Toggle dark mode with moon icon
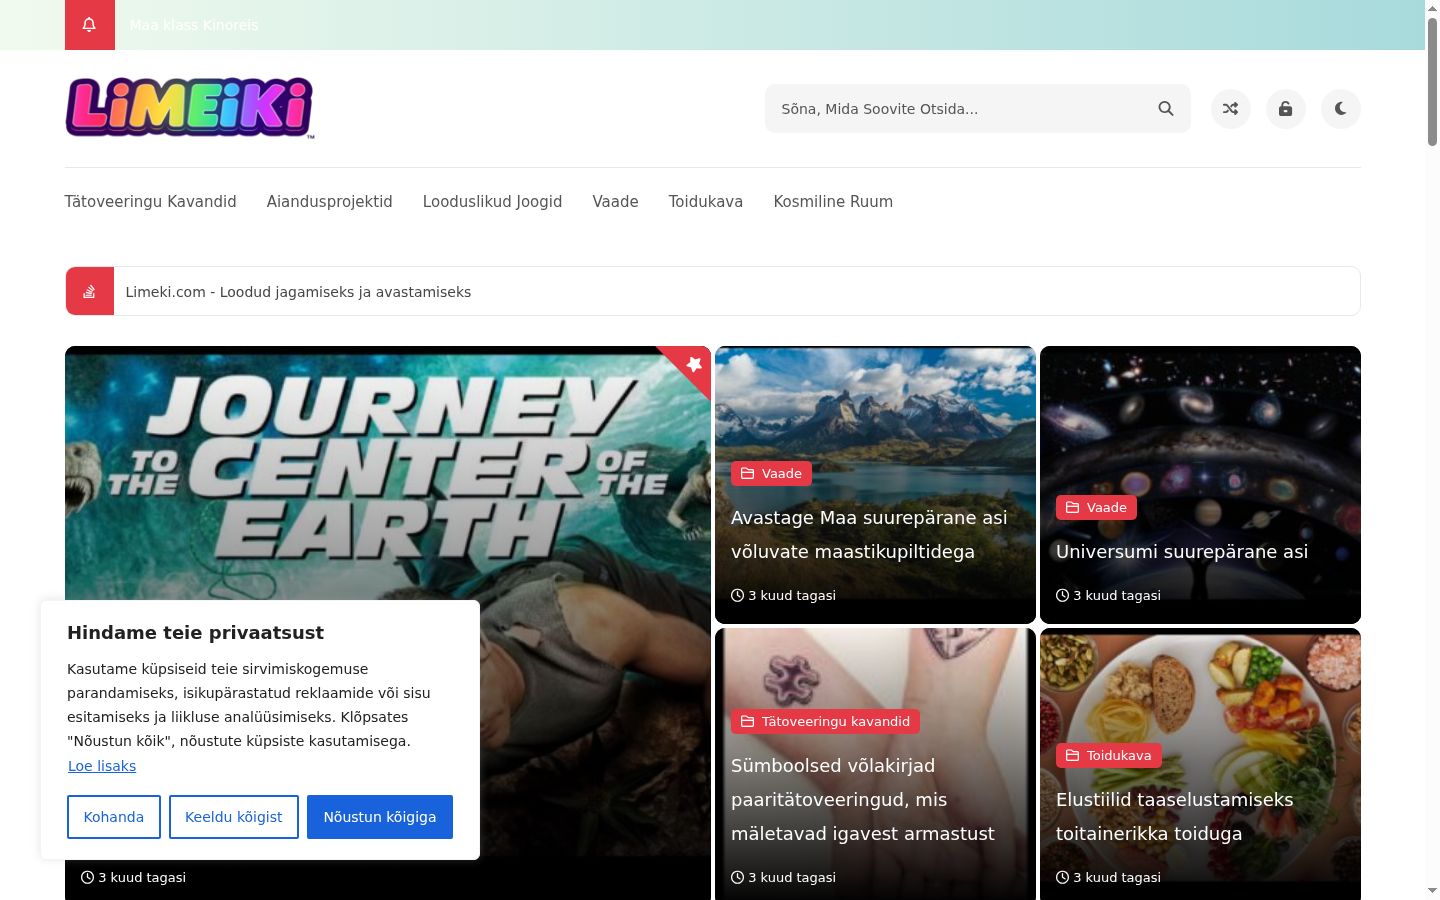The height and width of the screenshot is (900, 1440). [1341, 109]
